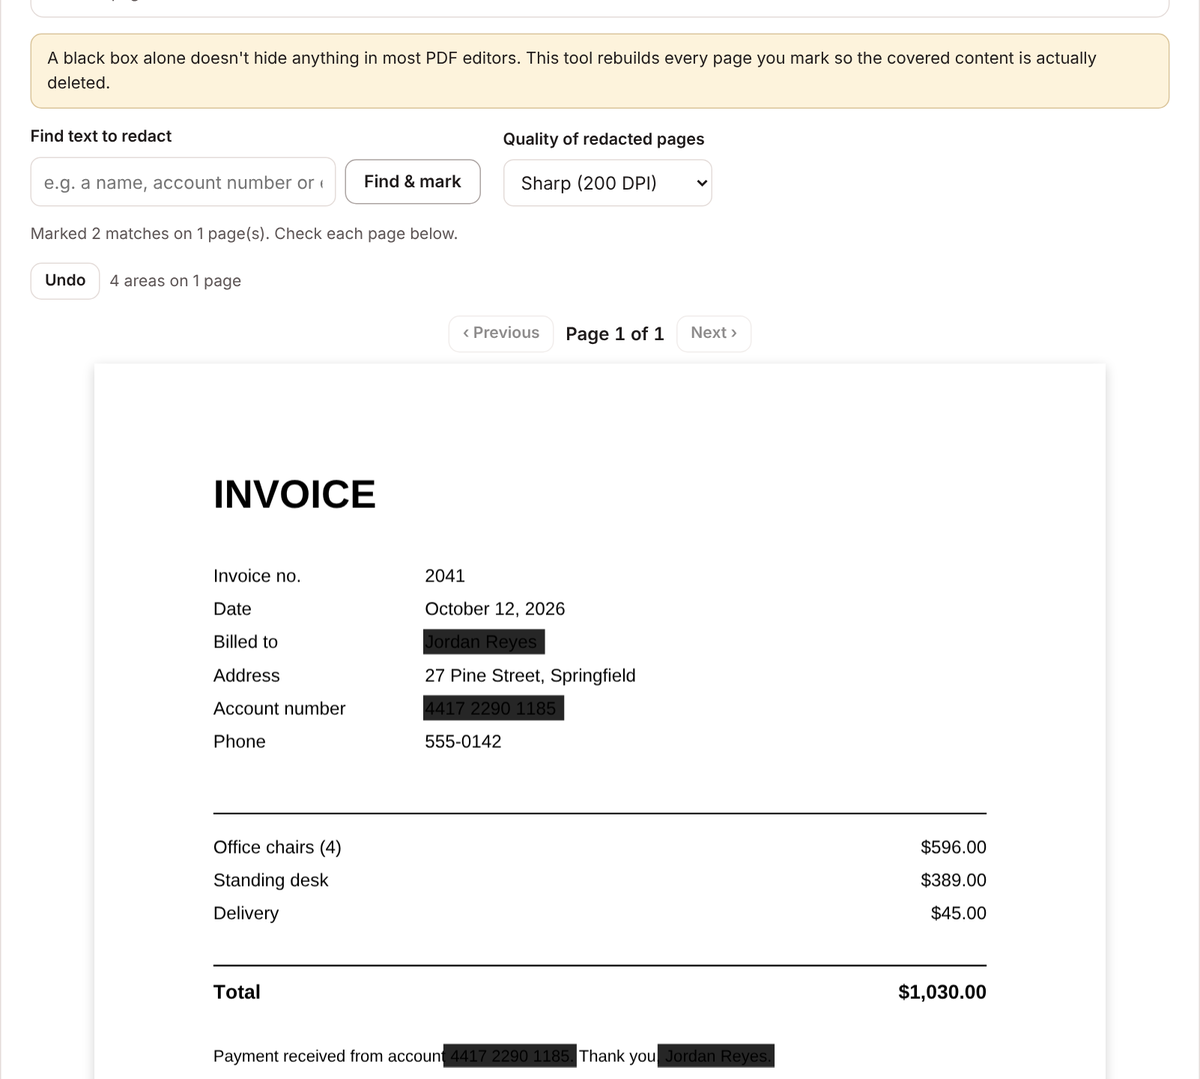
Task: Click the Quality of redacted pages label
Action: tap(604, 139)
